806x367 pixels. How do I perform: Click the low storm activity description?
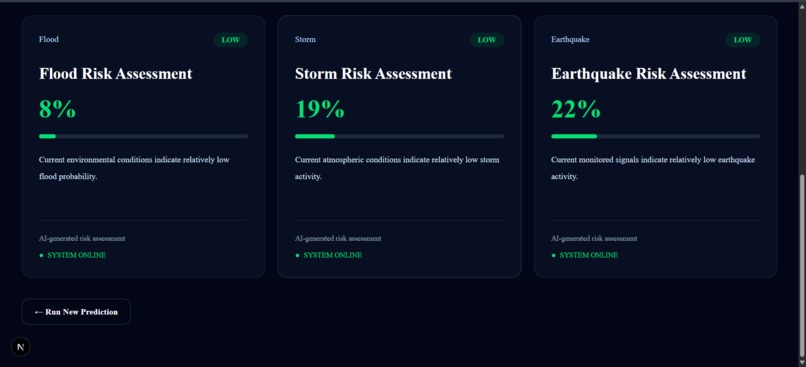click(x=397, y=168)
